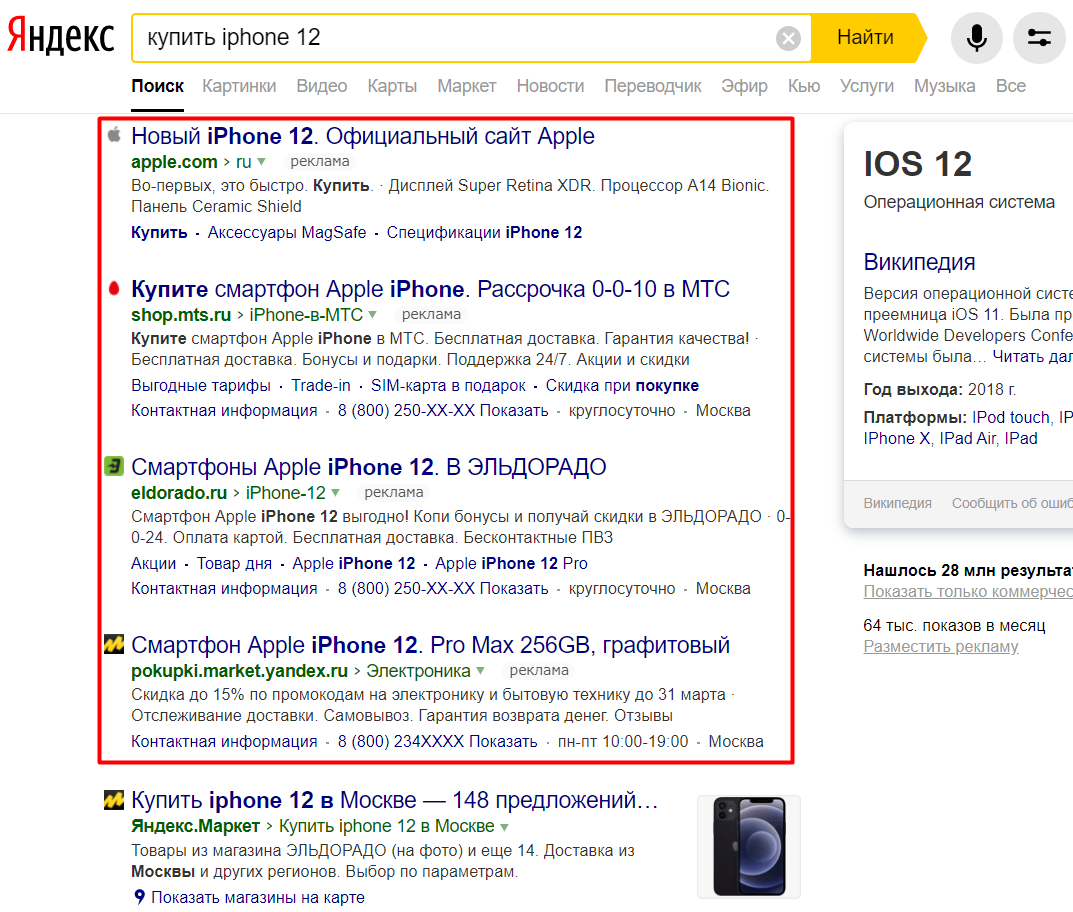
Task: Open arrow menu after Электроника breadcrumb
Action: (x=480, y=671)
